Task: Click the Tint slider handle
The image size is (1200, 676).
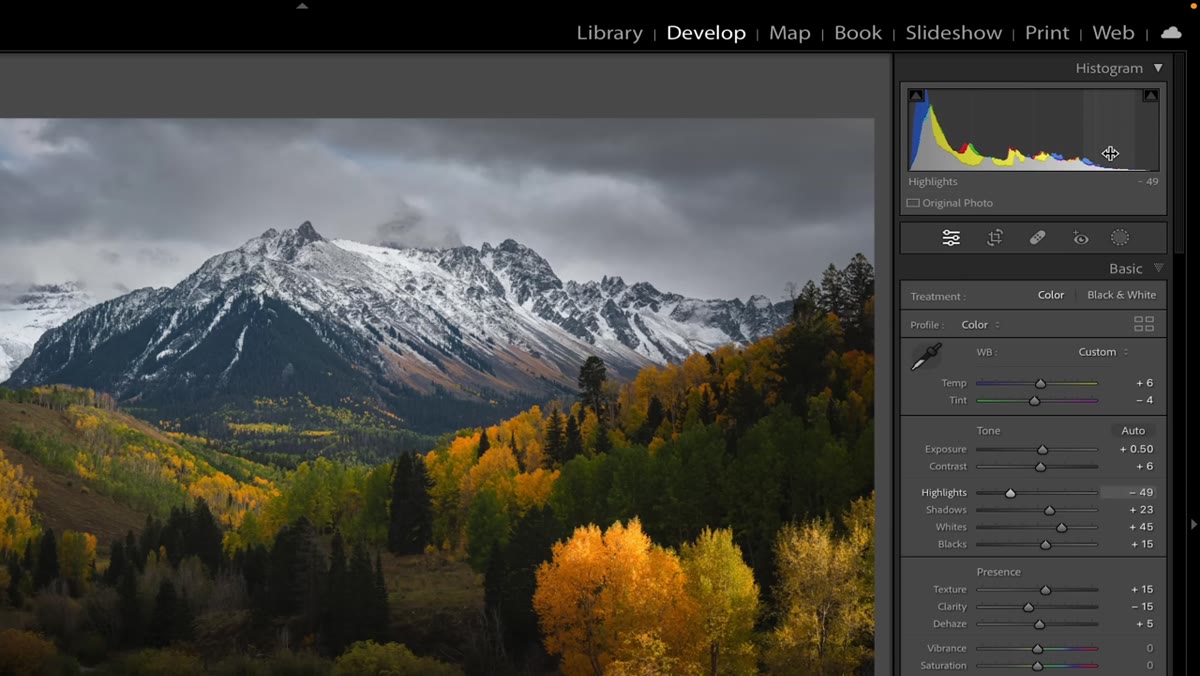Action: coord(1034,400)
